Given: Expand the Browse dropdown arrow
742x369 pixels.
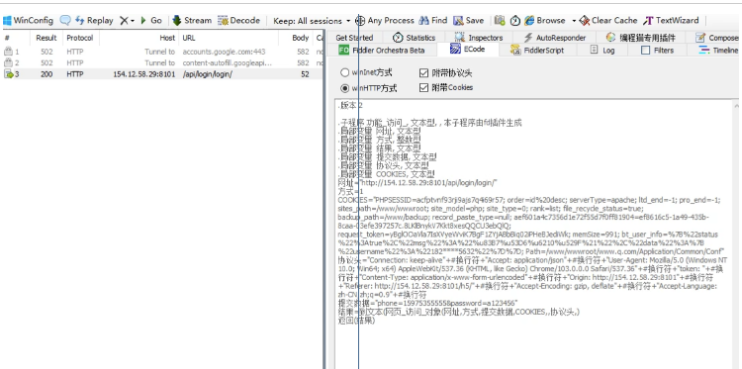Looking at the screenshot, I should (x=574, y=21).
